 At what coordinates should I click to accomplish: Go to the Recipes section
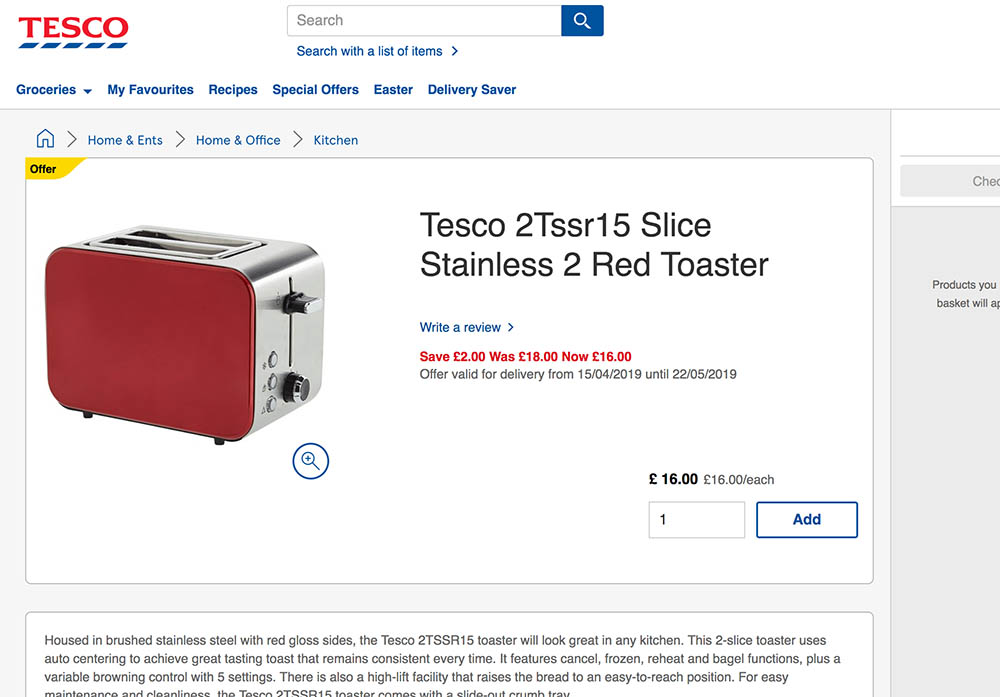pyautogui.click(x=233, y=90)
